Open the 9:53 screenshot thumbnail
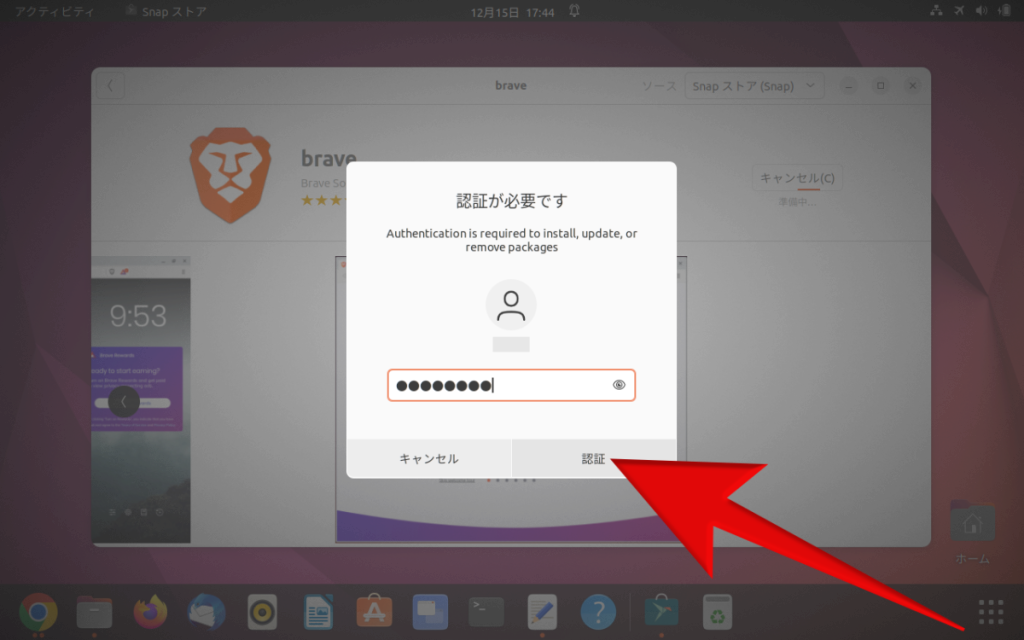This screenshot has width=1024, height=640. coord(140,400)
